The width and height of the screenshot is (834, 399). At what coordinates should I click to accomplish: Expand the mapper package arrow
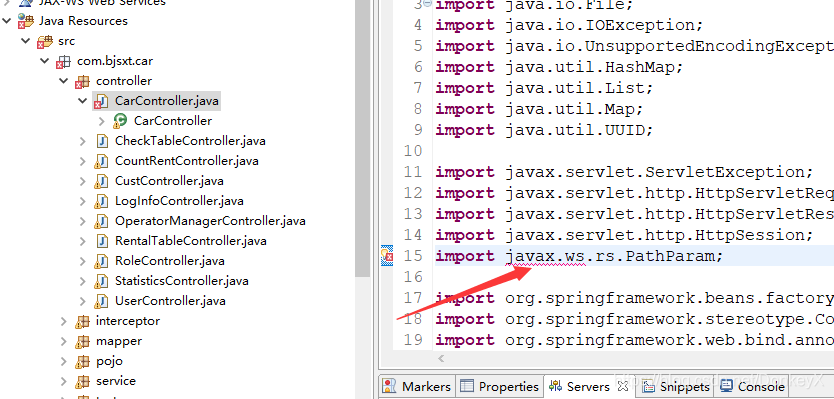coord(64,341)
